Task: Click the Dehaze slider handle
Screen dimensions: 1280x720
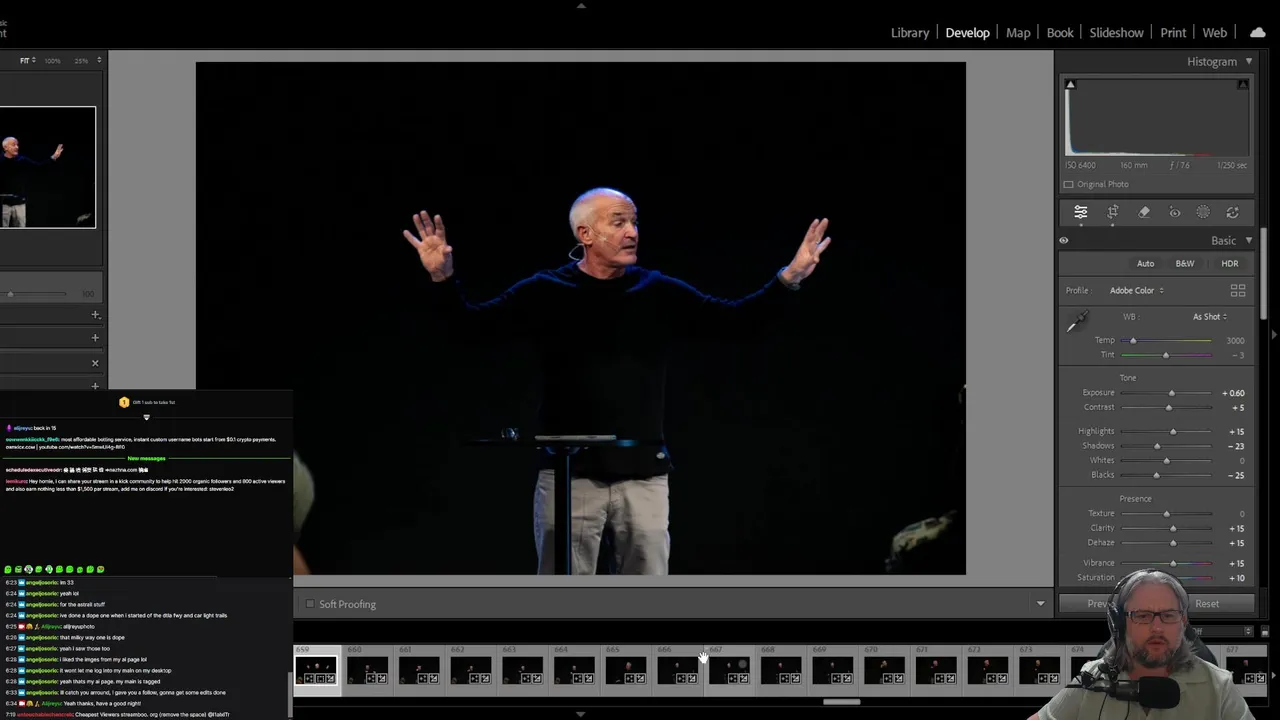Action: (1173, 543)
